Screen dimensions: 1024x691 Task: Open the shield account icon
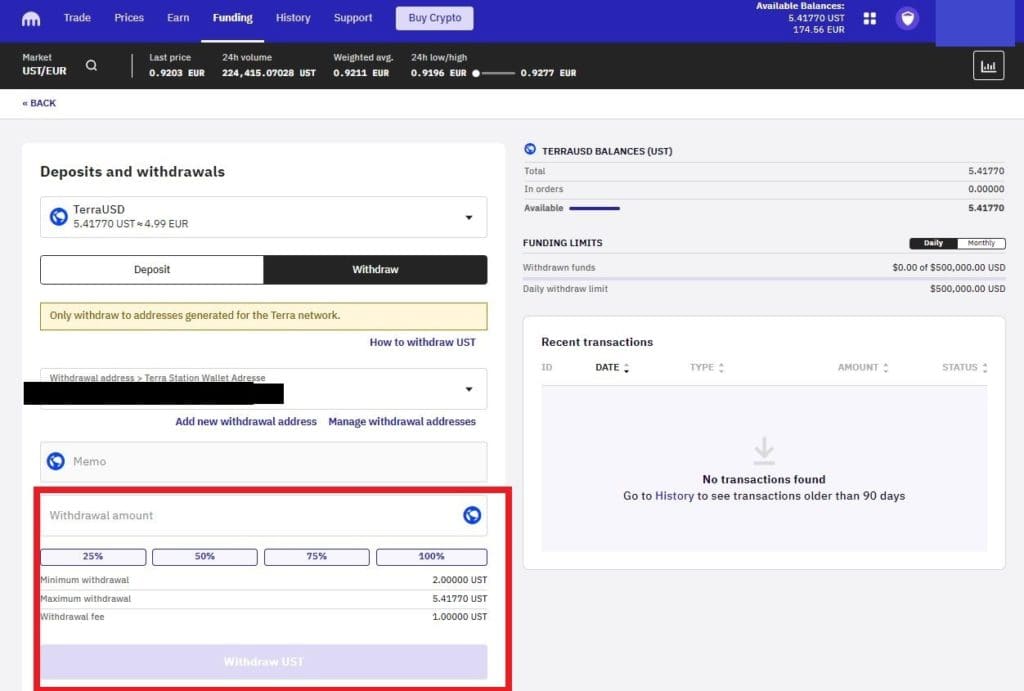point(907,18)
